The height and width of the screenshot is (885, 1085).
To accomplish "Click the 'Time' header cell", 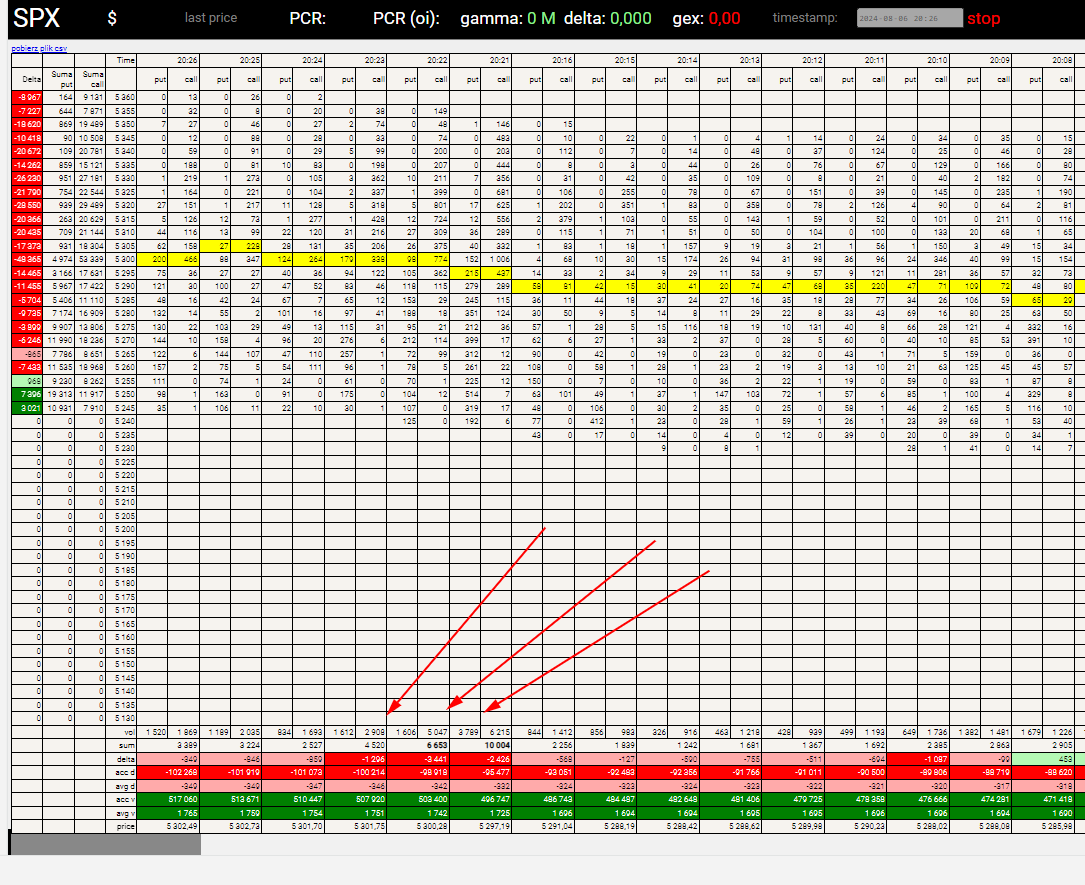I will 121,60.
